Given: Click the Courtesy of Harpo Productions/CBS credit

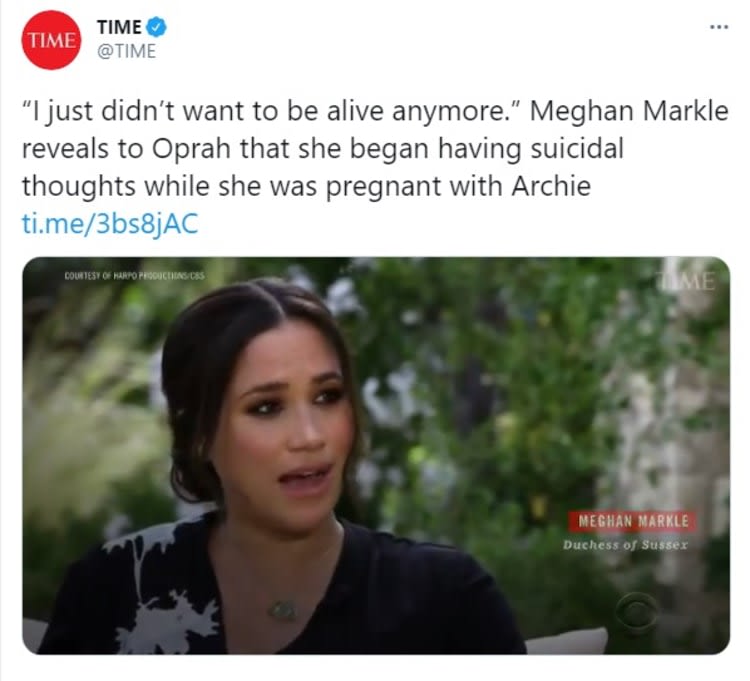Looking at the screenshot, I should [x=134, y=275].
